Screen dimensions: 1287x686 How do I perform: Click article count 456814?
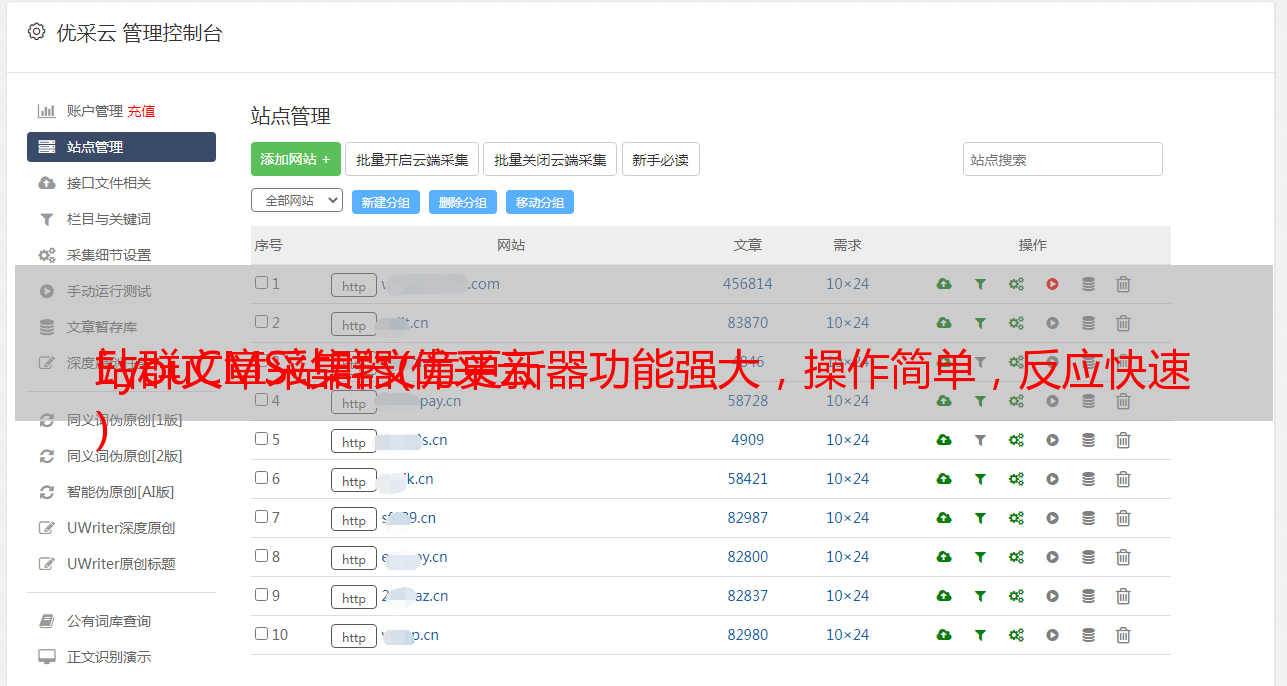(748, 284)
